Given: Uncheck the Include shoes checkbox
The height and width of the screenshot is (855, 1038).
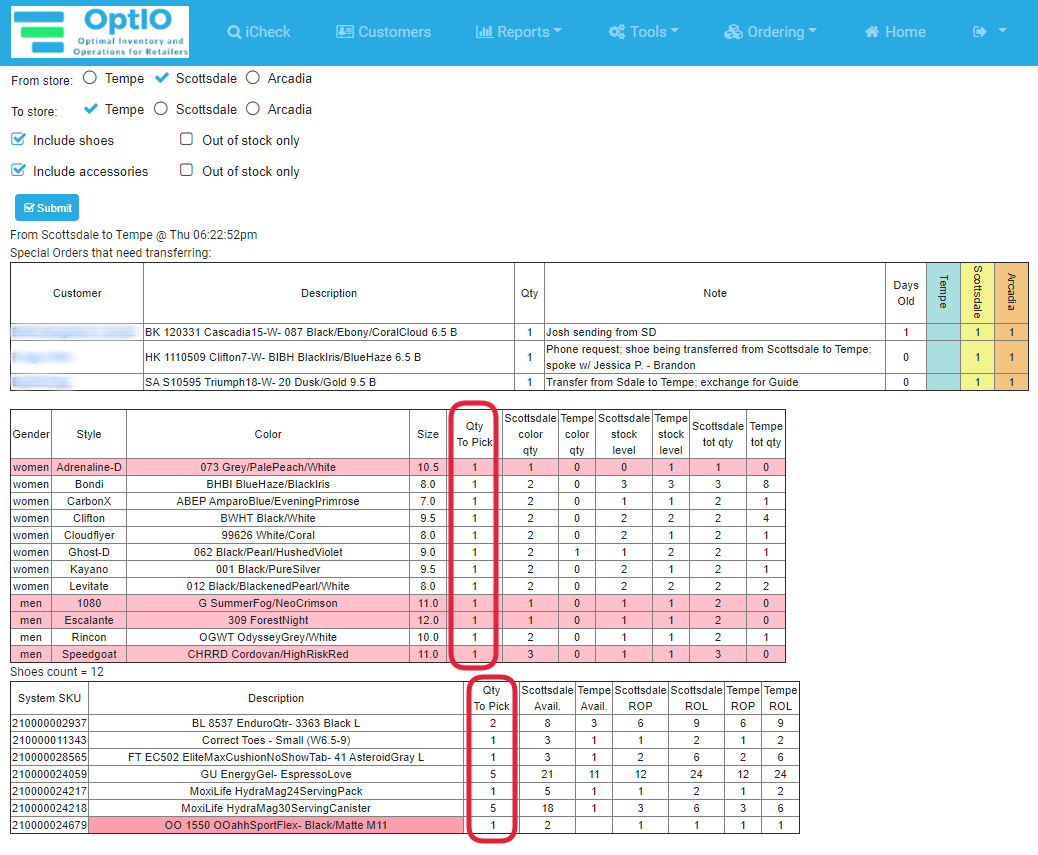Looking at the screenshot, I should pyautogui.click(x=17, y=140).
